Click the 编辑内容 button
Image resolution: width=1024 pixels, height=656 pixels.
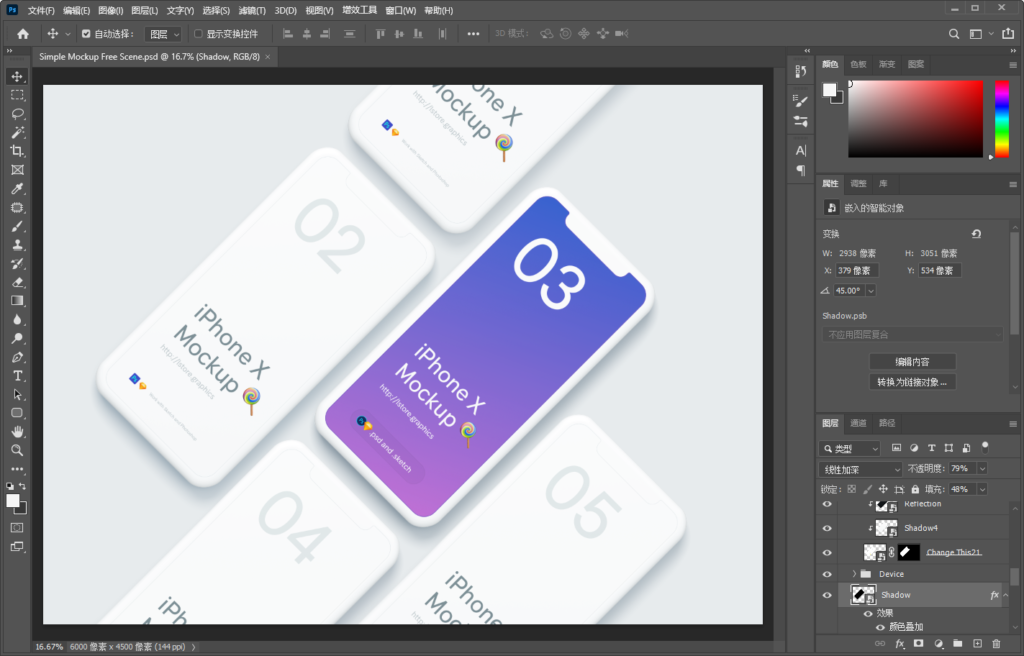[x=912, y=361]
